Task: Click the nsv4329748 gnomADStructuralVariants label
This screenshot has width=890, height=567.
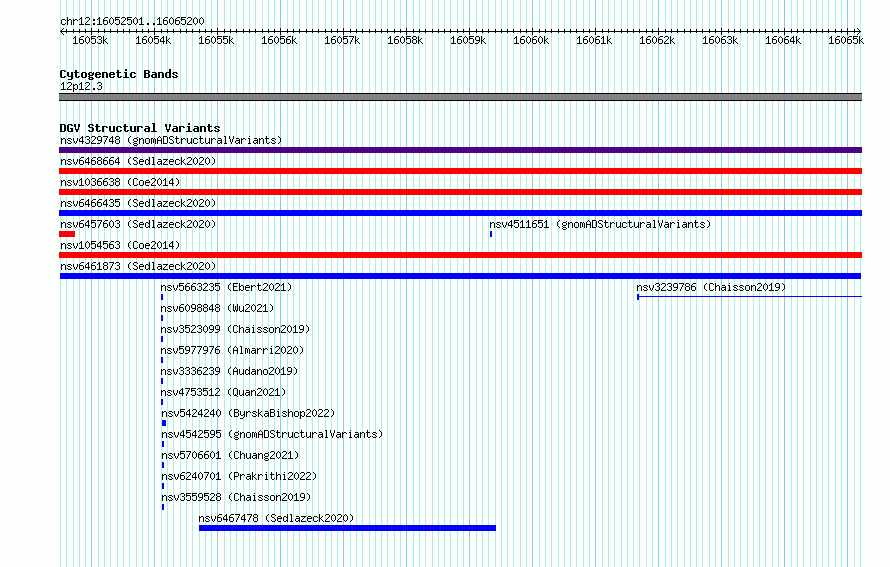Action: (171, 140)
